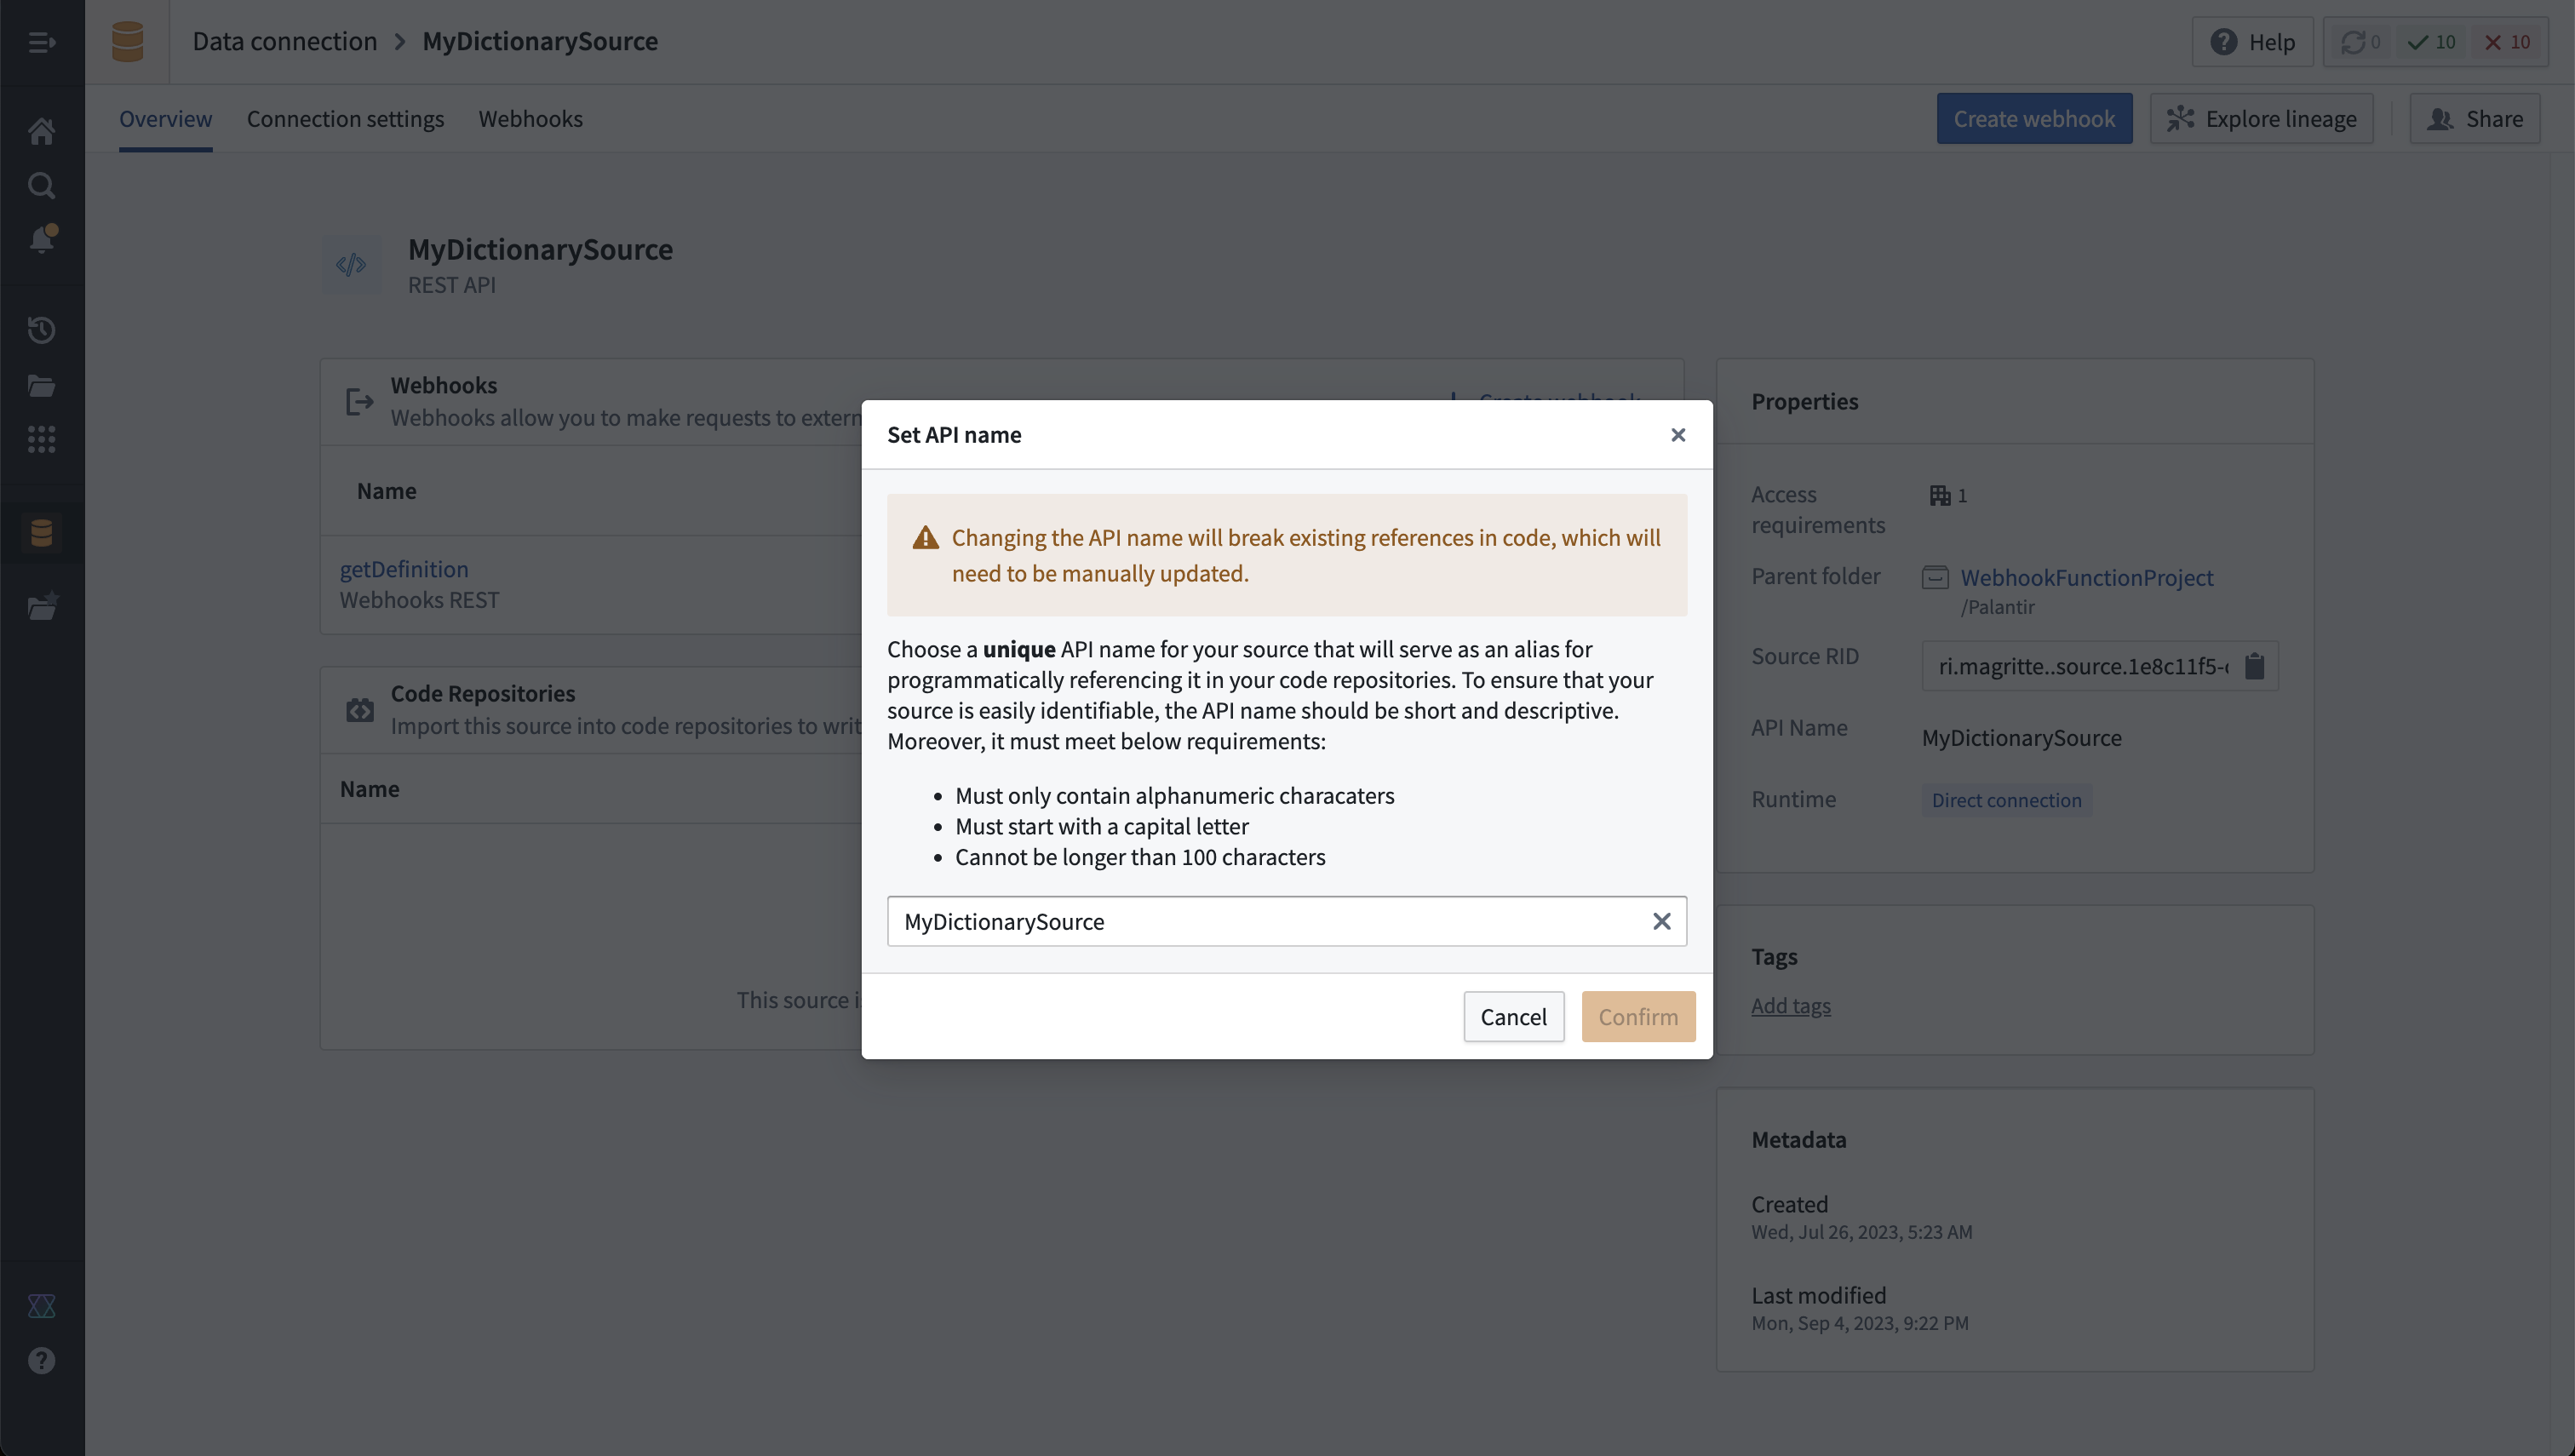Click the Code Repositories section icon
This screenshot has width=2575, height=1456.
point(359,710)
